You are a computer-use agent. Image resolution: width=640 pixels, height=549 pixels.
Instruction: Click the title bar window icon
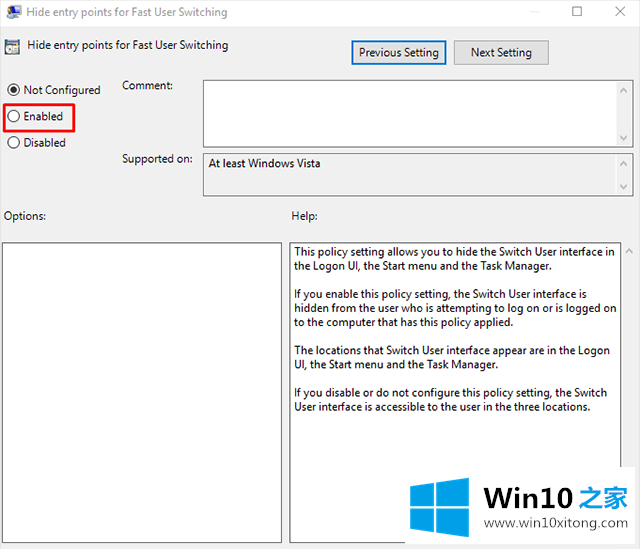click(13, 12)
